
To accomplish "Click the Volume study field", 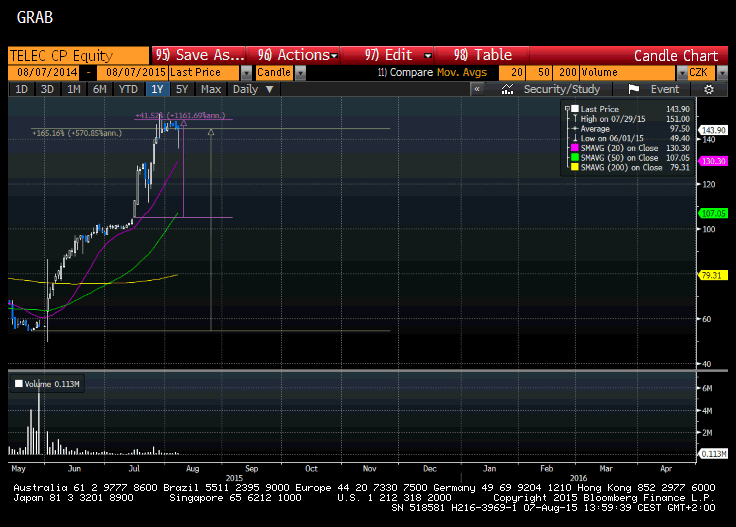I will [x=628, y=73].
